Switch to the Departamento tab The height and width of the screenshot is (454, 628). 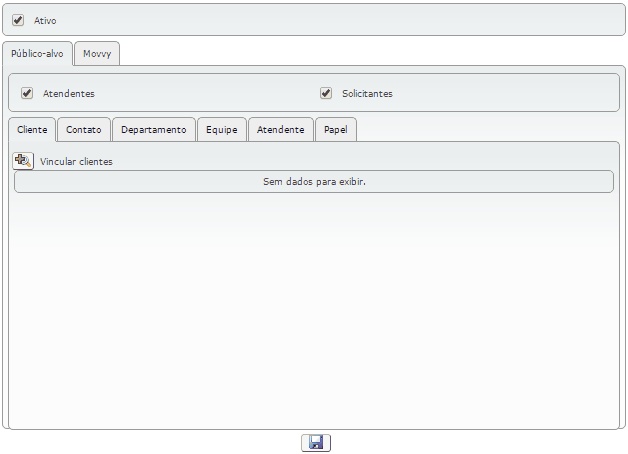point(154,130)
